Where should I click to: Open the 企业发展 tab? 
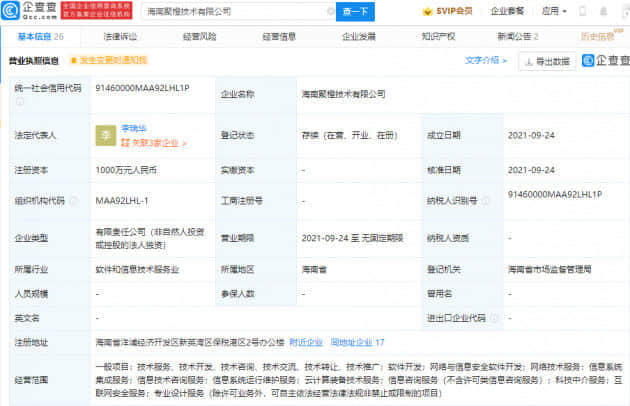pos(358,37)
